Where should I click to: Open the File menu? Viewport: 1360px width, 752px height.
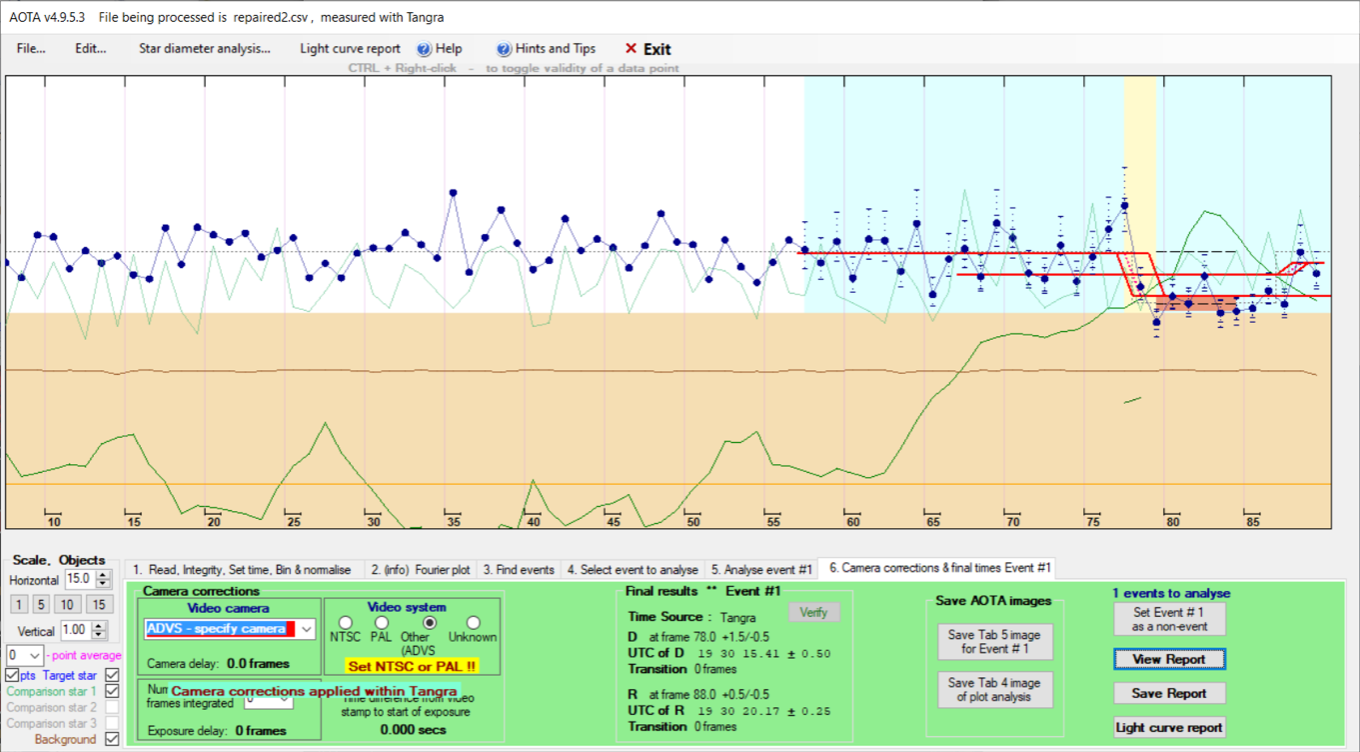pos(31,49)
